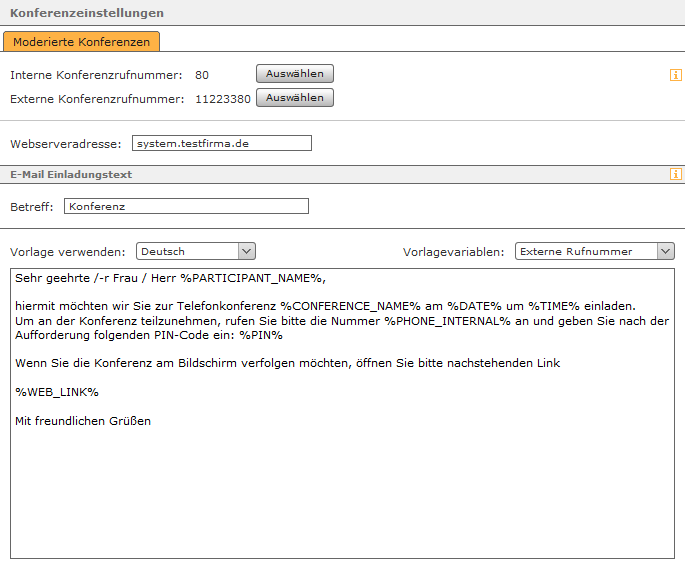
Task: Click the Vorlage verwenden label
Action: [x=68, y=252]
